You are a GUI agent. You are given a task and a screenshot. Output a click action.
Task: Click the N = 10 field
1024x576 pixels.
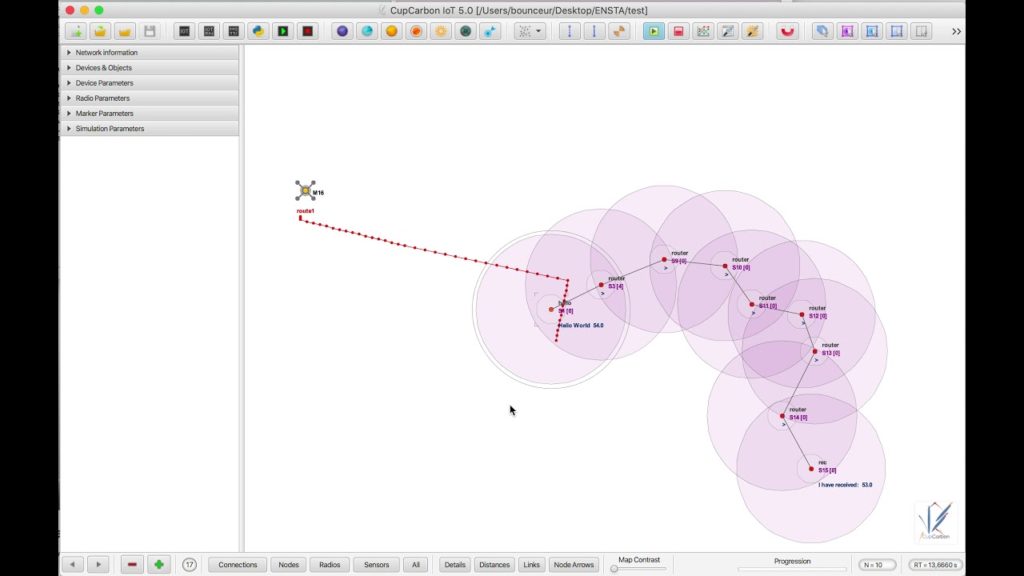pyautogui.click(x=876, y=565)
